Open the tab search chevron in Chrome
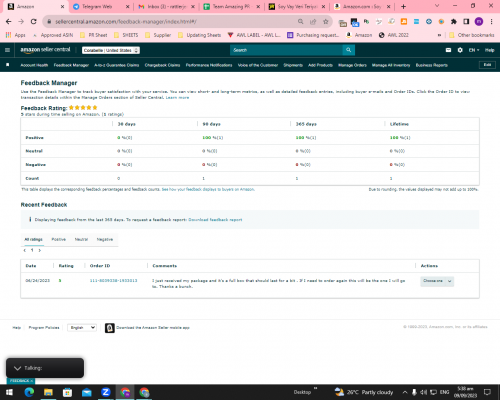The width and height of the screenshot is (500, 400). tap(437, 6)
